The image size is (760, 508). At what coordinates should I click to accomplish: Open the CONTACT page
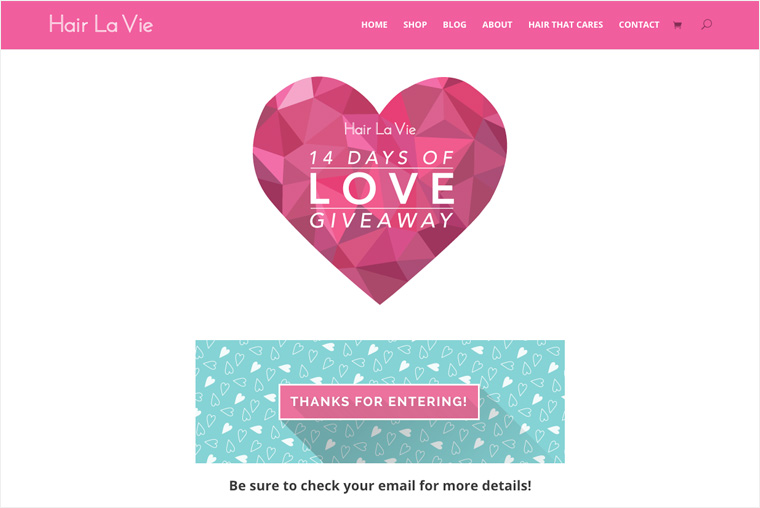(639, 25)
